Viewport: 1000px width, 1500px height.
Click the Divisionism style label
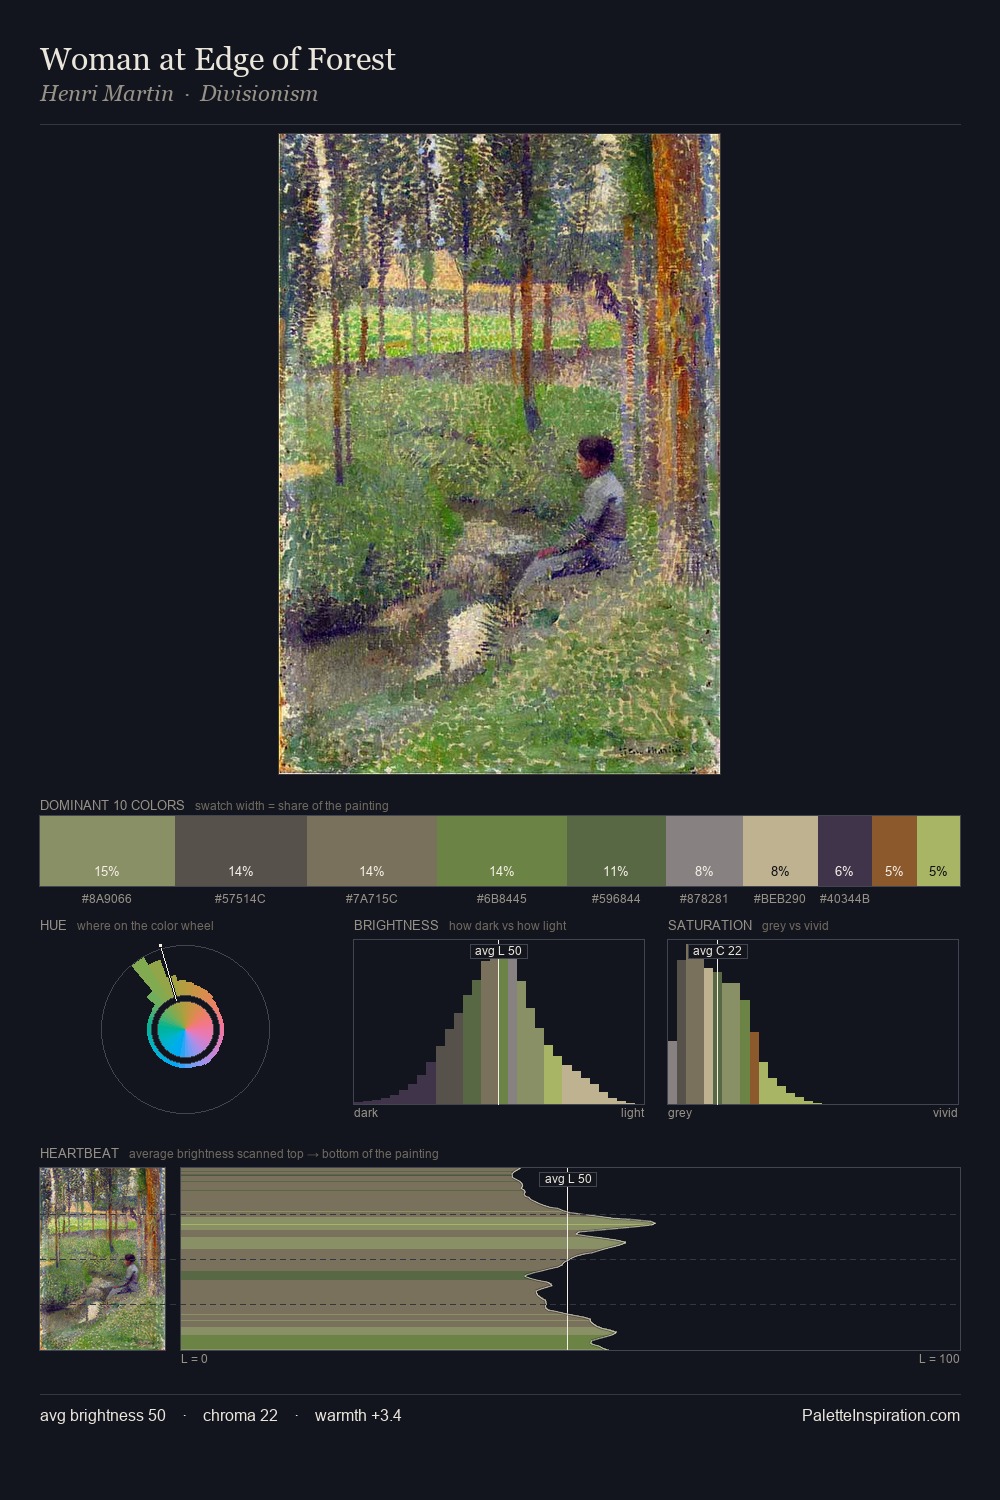pos(259,94)
